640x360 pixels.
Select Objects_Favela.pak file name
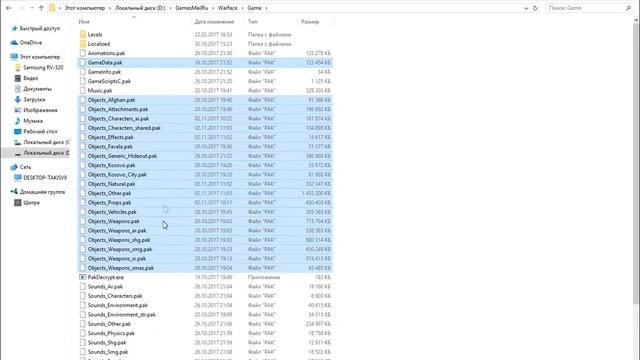coord(110,147)
